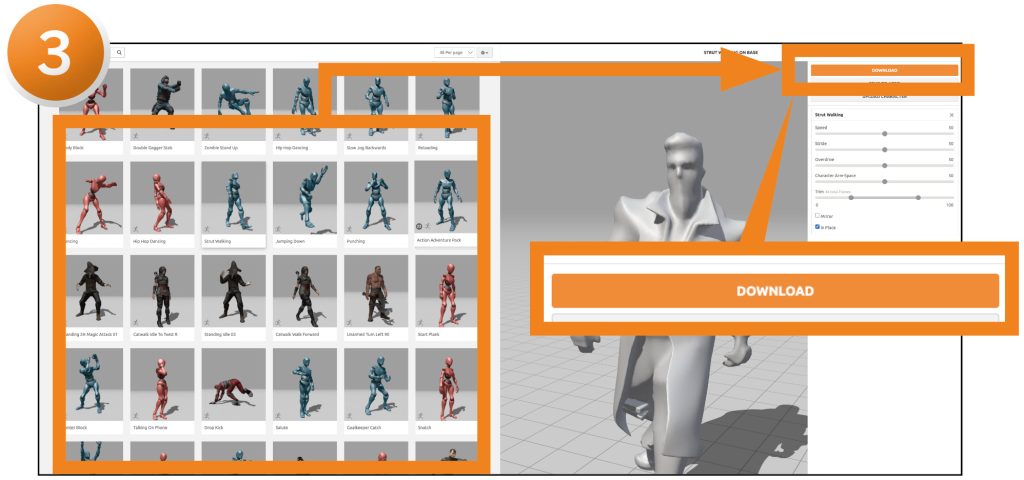Enable the Mirror checkbox

(818, 216)
